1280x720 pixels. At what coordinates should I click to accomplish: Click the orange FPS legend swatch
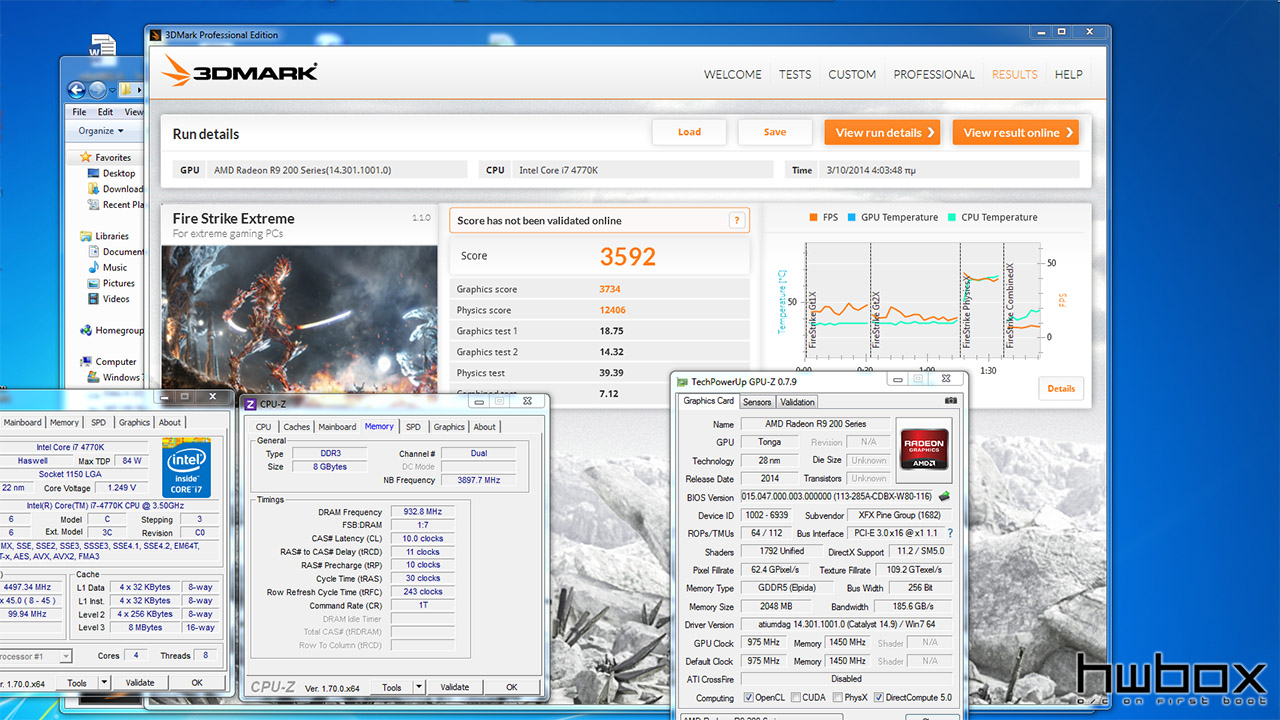pos(814,217)
